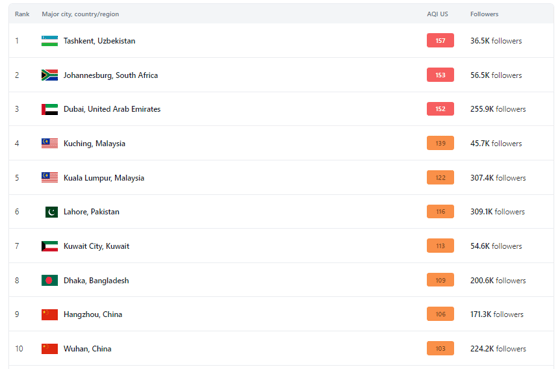Image resolution: width=560 pixels, height=369 pixels.
Task: Click the China flag beside Hangzhou
Action: tap(50, 314)
